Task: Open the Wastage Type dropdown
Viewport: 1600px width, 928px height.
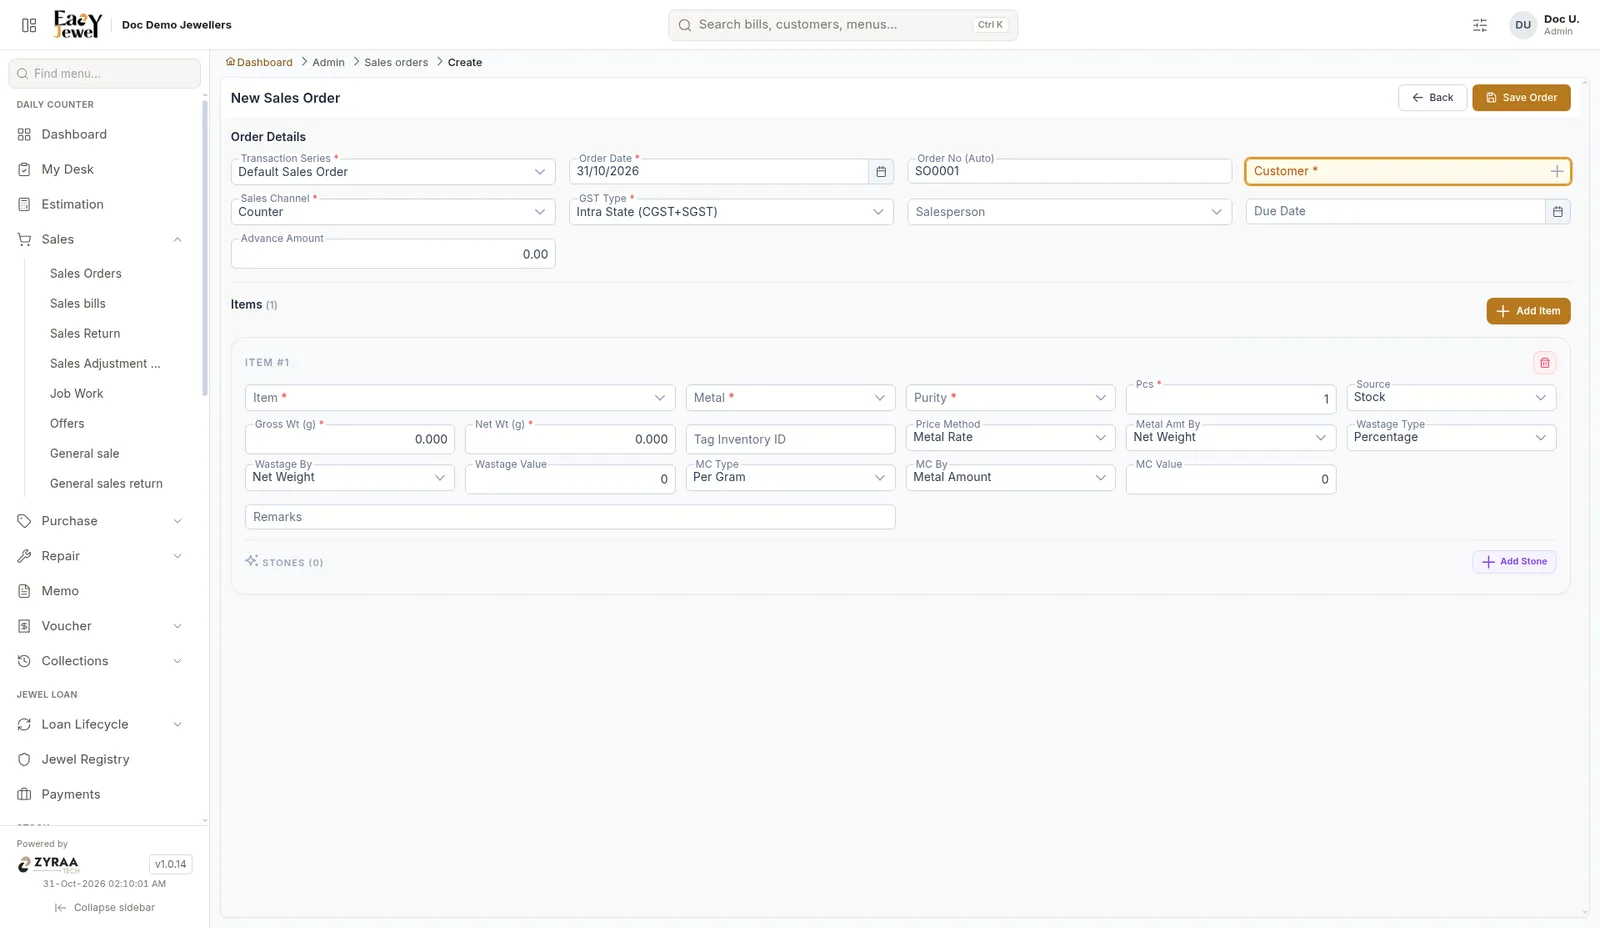Action: [x=1451, y=438]
